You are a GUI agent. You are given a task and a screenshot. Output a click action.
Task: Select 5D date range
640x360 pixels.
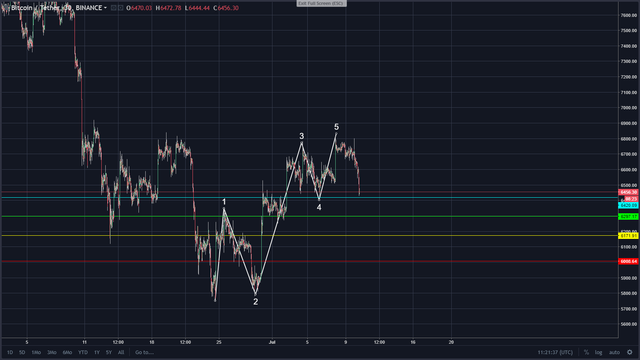[22, 352]
